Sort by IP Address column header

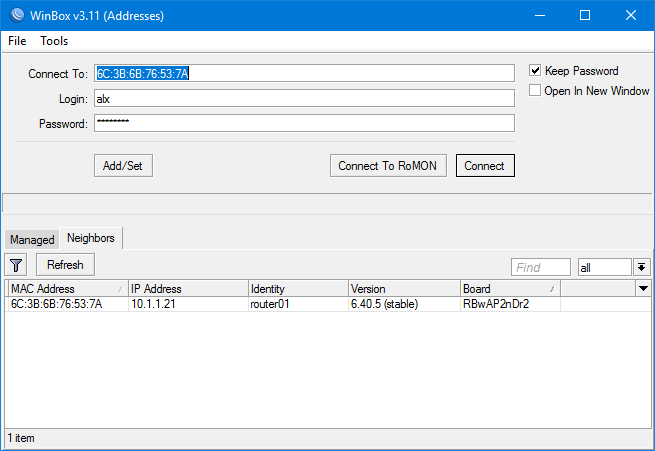point(188,289)
